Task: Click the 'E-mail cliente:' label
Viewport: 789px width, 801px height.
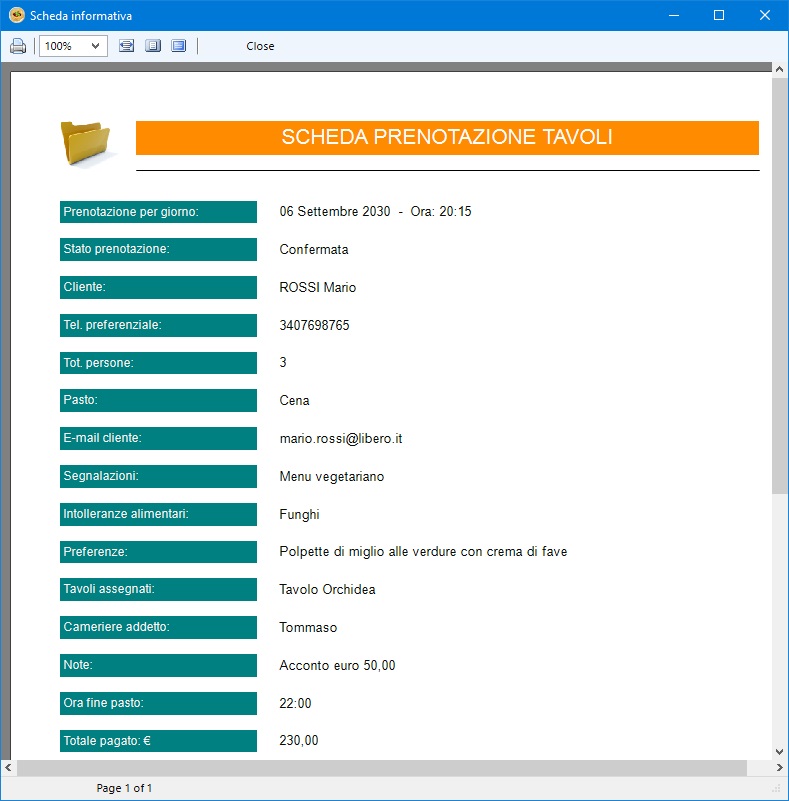Action: pyautogui.click(x=158, y=438)
